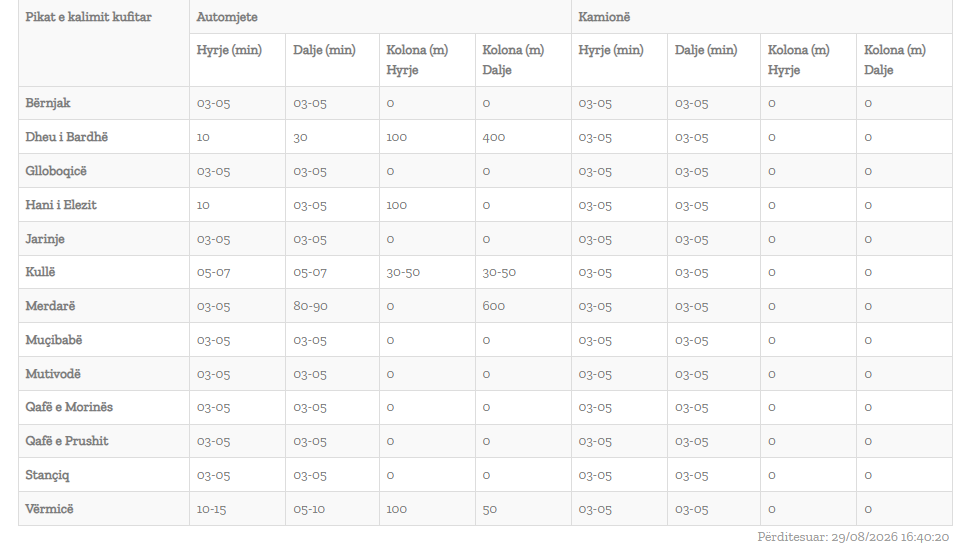956x547 pixels.
Task: Click the Stançiq border crossing name
Action: tap(47, 475)
